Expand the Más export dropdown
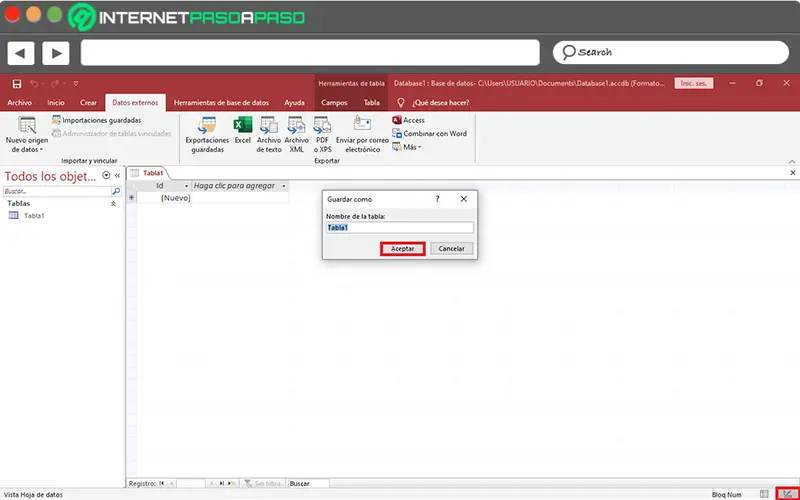This screenshot has width=800, height=500. [x=407, y=147]
